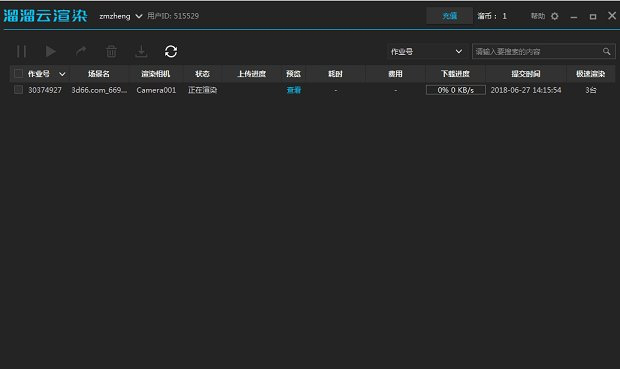Screen dimensions: 620x383
Task: Click scene name 3d66.com_669...
Action: point(99,90)
